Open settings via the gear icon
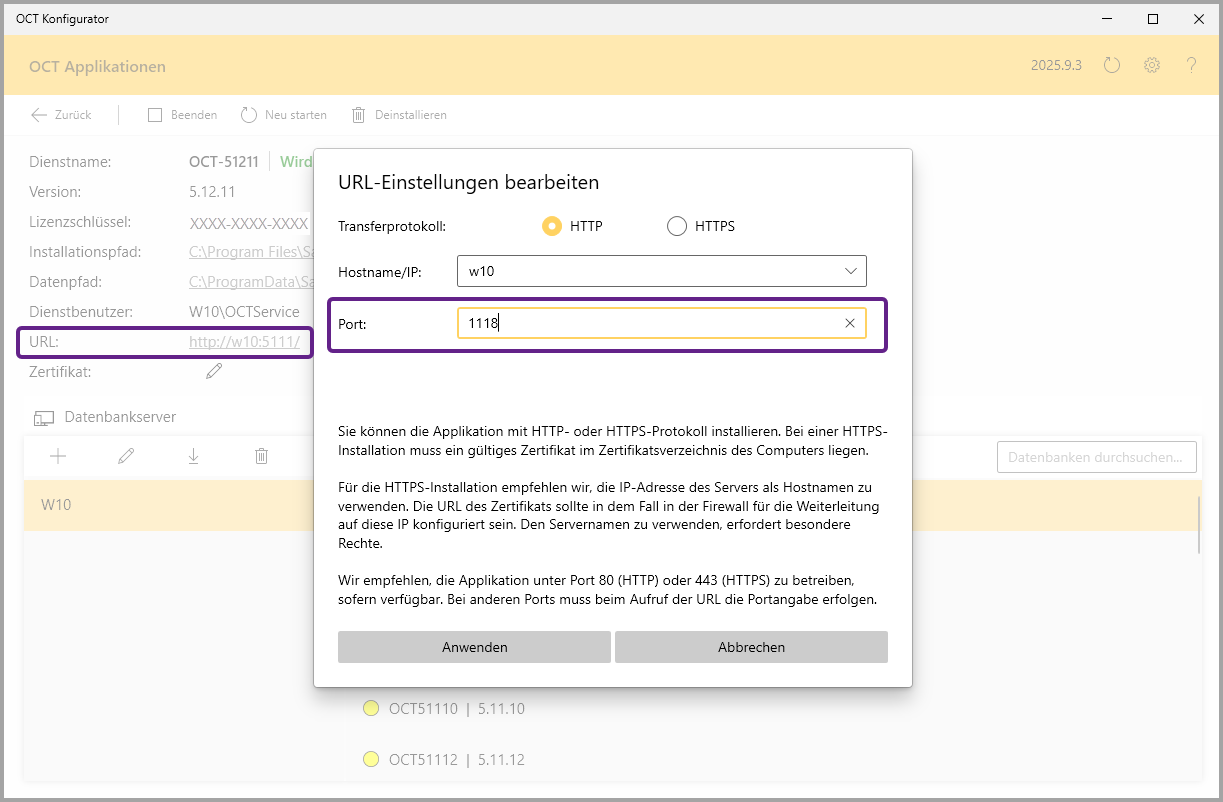This screenshot has width=1223, height=802. point(1152,66)
